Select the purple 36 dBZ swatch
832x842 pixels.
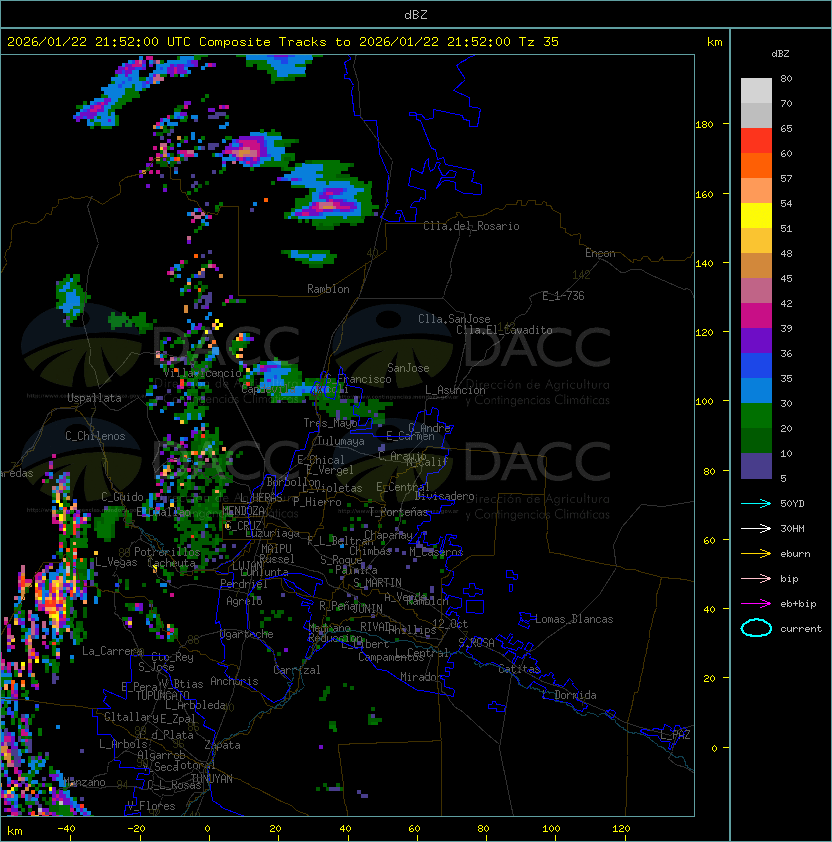[x=756, y=340]
